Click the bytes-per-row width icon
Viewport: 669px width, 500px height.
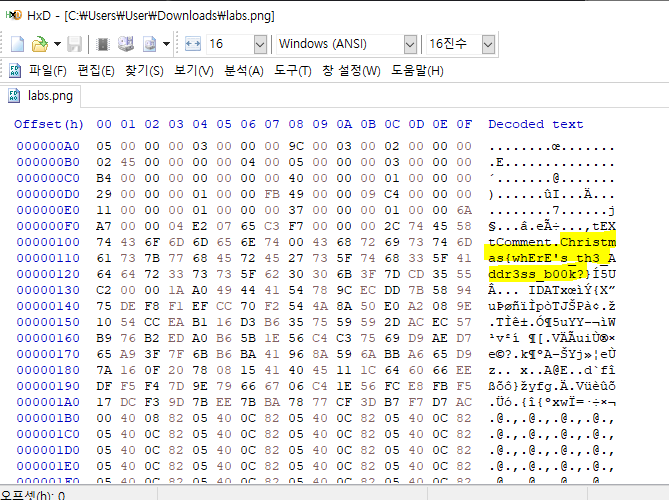(x=193, y=44)
